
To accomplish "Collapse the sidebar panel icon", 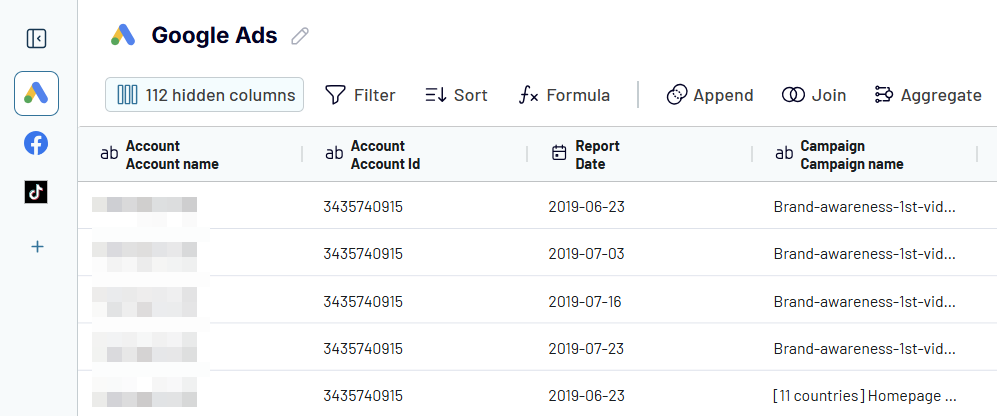I will point(37,39).
